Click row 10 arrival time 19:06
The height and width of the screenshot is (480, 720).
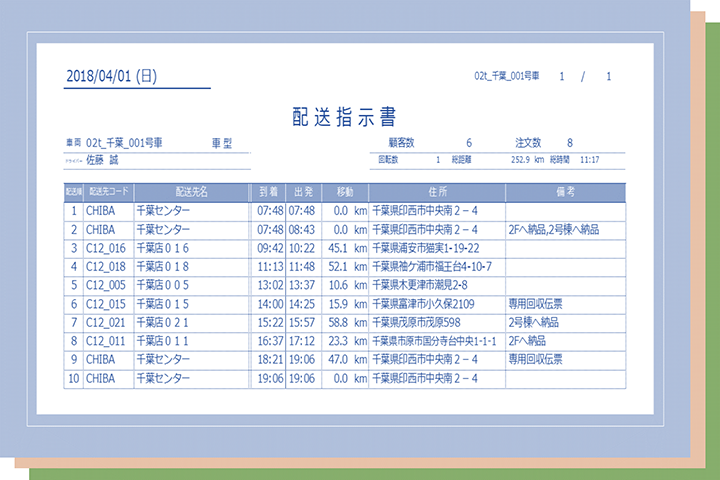270,379
